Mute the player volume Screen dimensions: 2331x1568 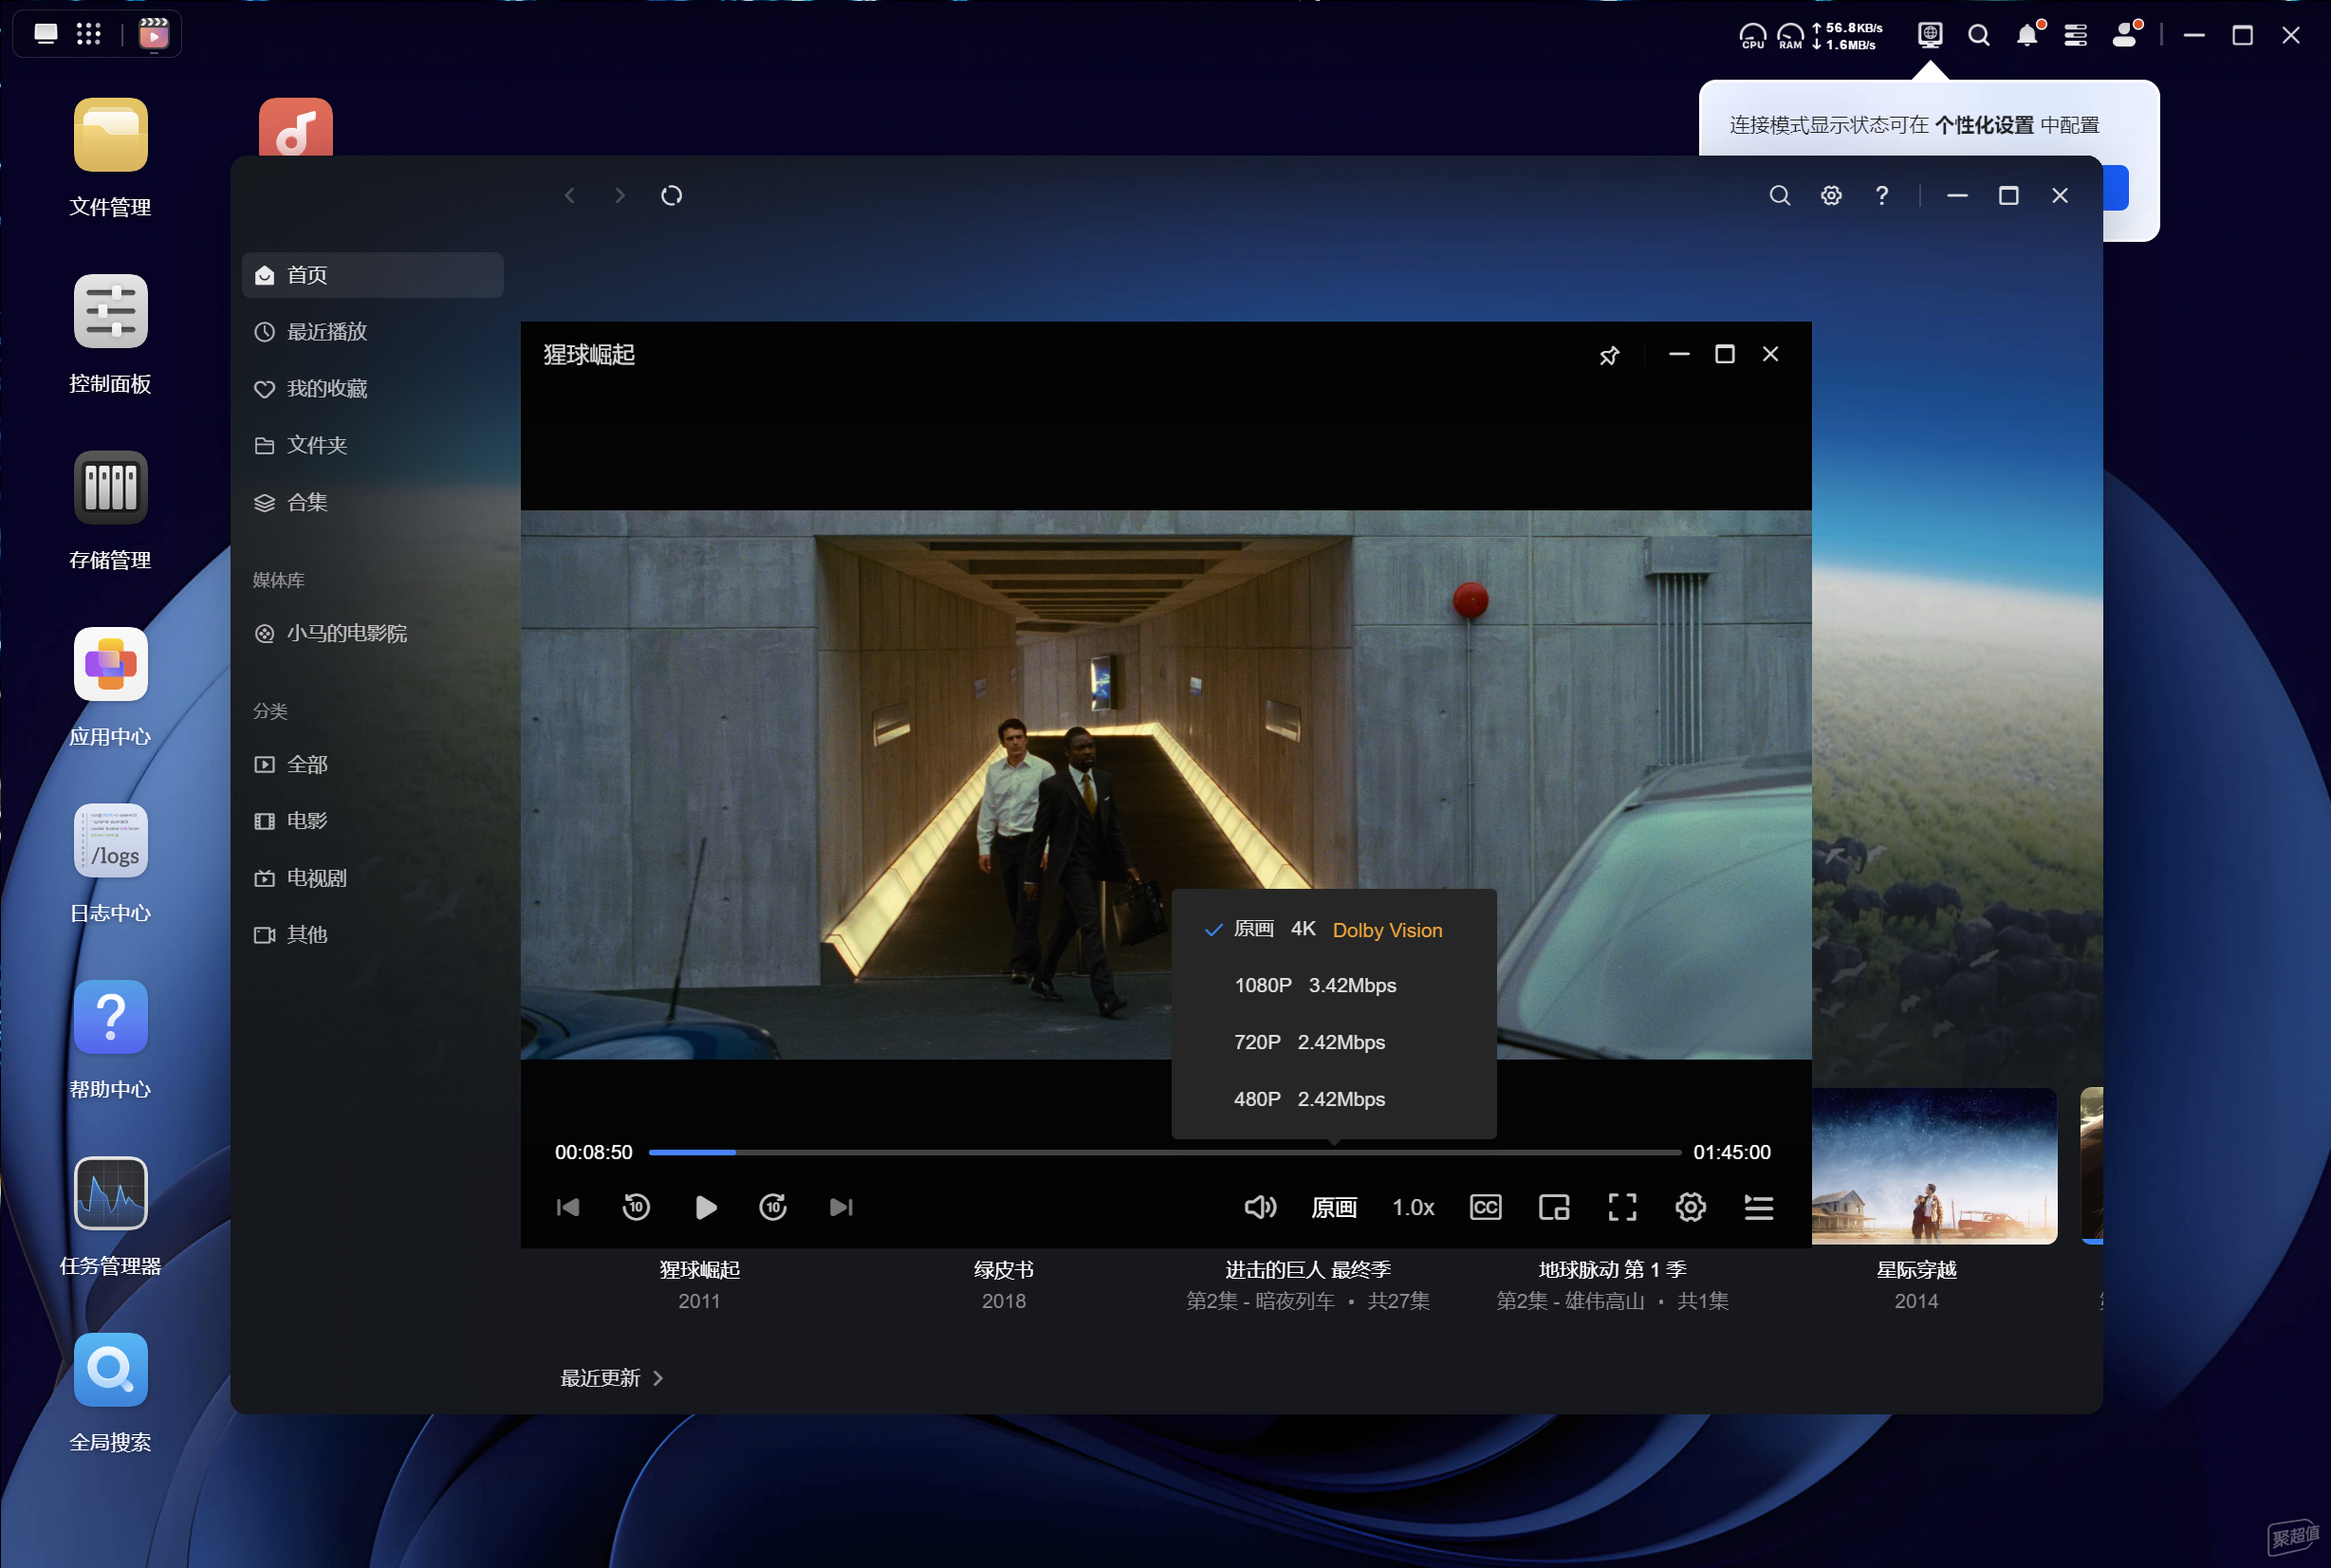coord(1260,1207)
